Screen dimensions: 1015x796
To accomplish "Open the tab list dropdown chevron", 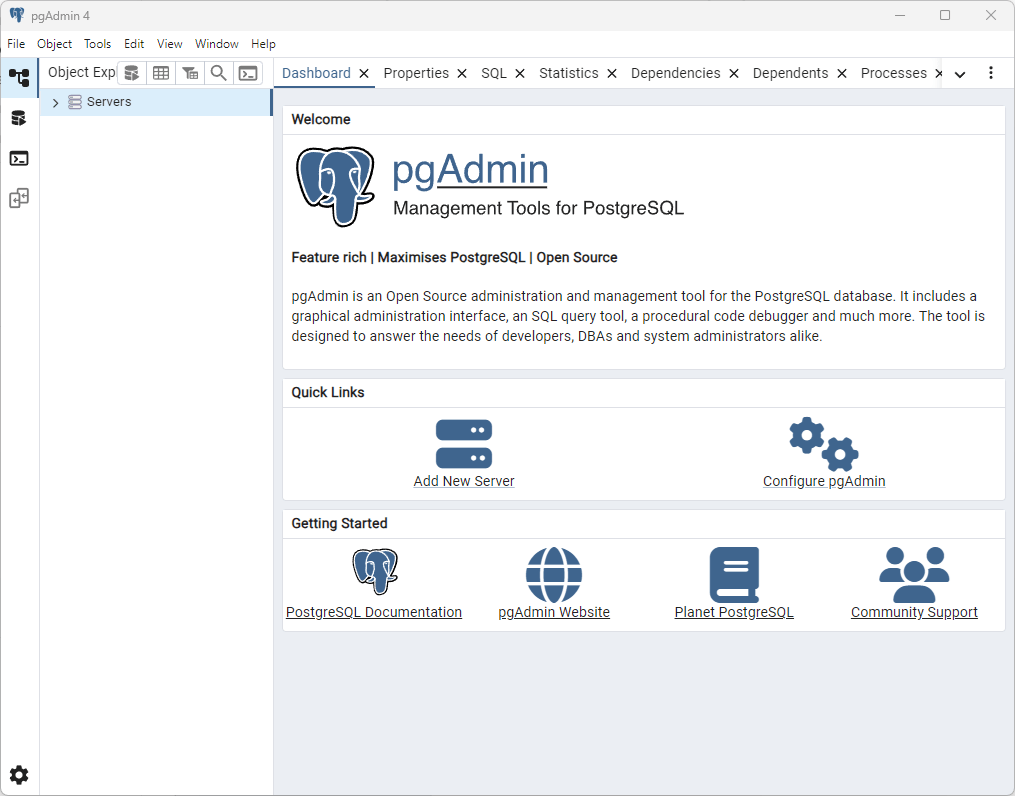I will [x=960, y=74].
